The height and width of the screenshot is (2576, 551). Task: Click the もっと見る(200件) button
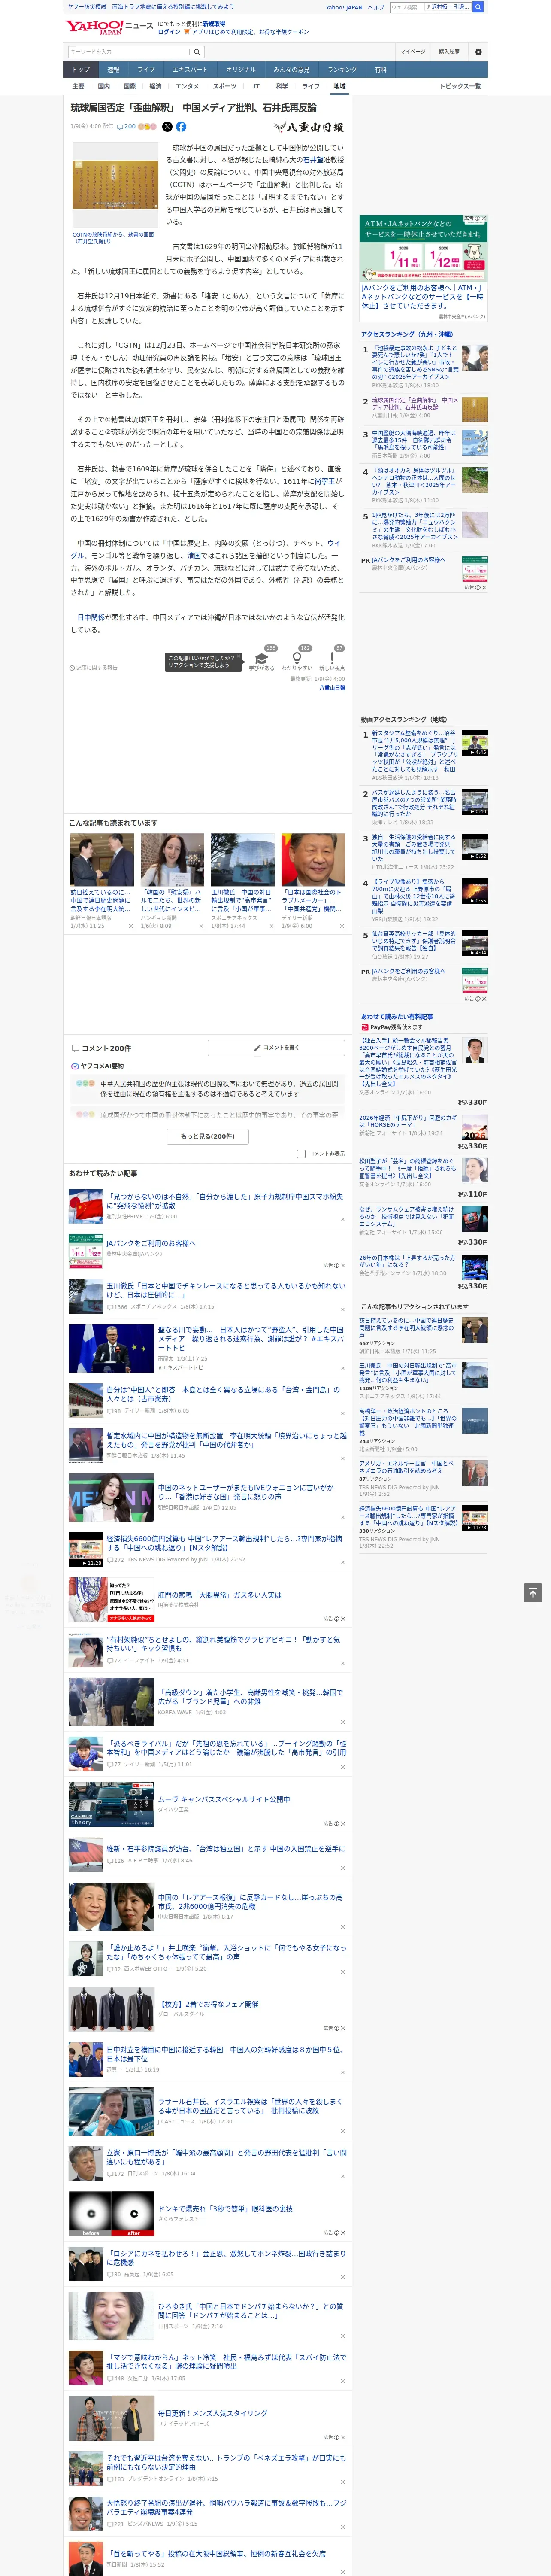tap(207, 1136)
